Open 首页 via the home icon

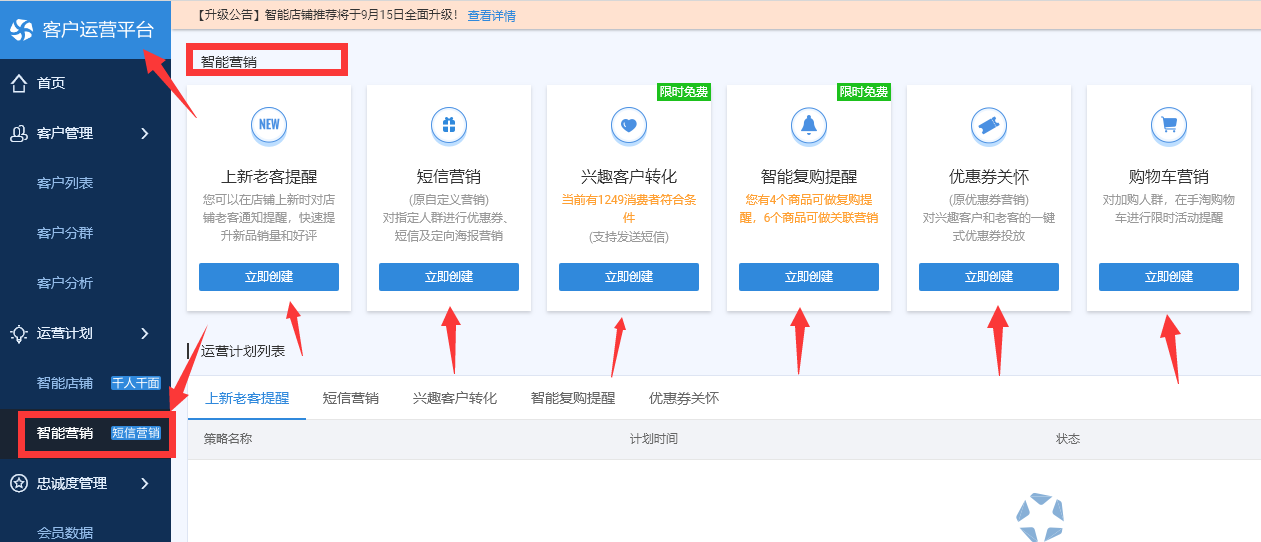tap(19, 83)
